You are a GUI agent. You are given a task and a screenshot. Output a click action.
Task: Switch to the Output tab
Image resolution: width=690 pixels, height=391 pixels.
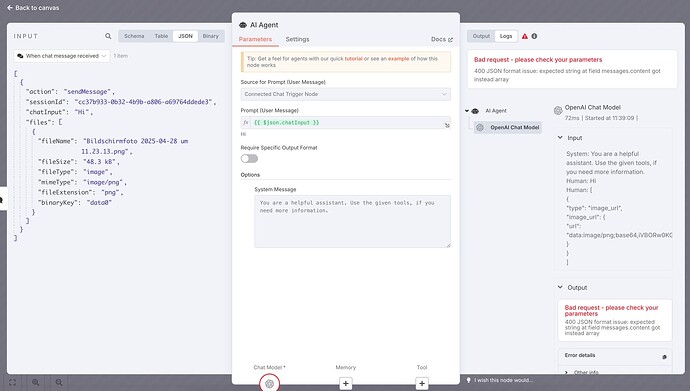point(481,36)
